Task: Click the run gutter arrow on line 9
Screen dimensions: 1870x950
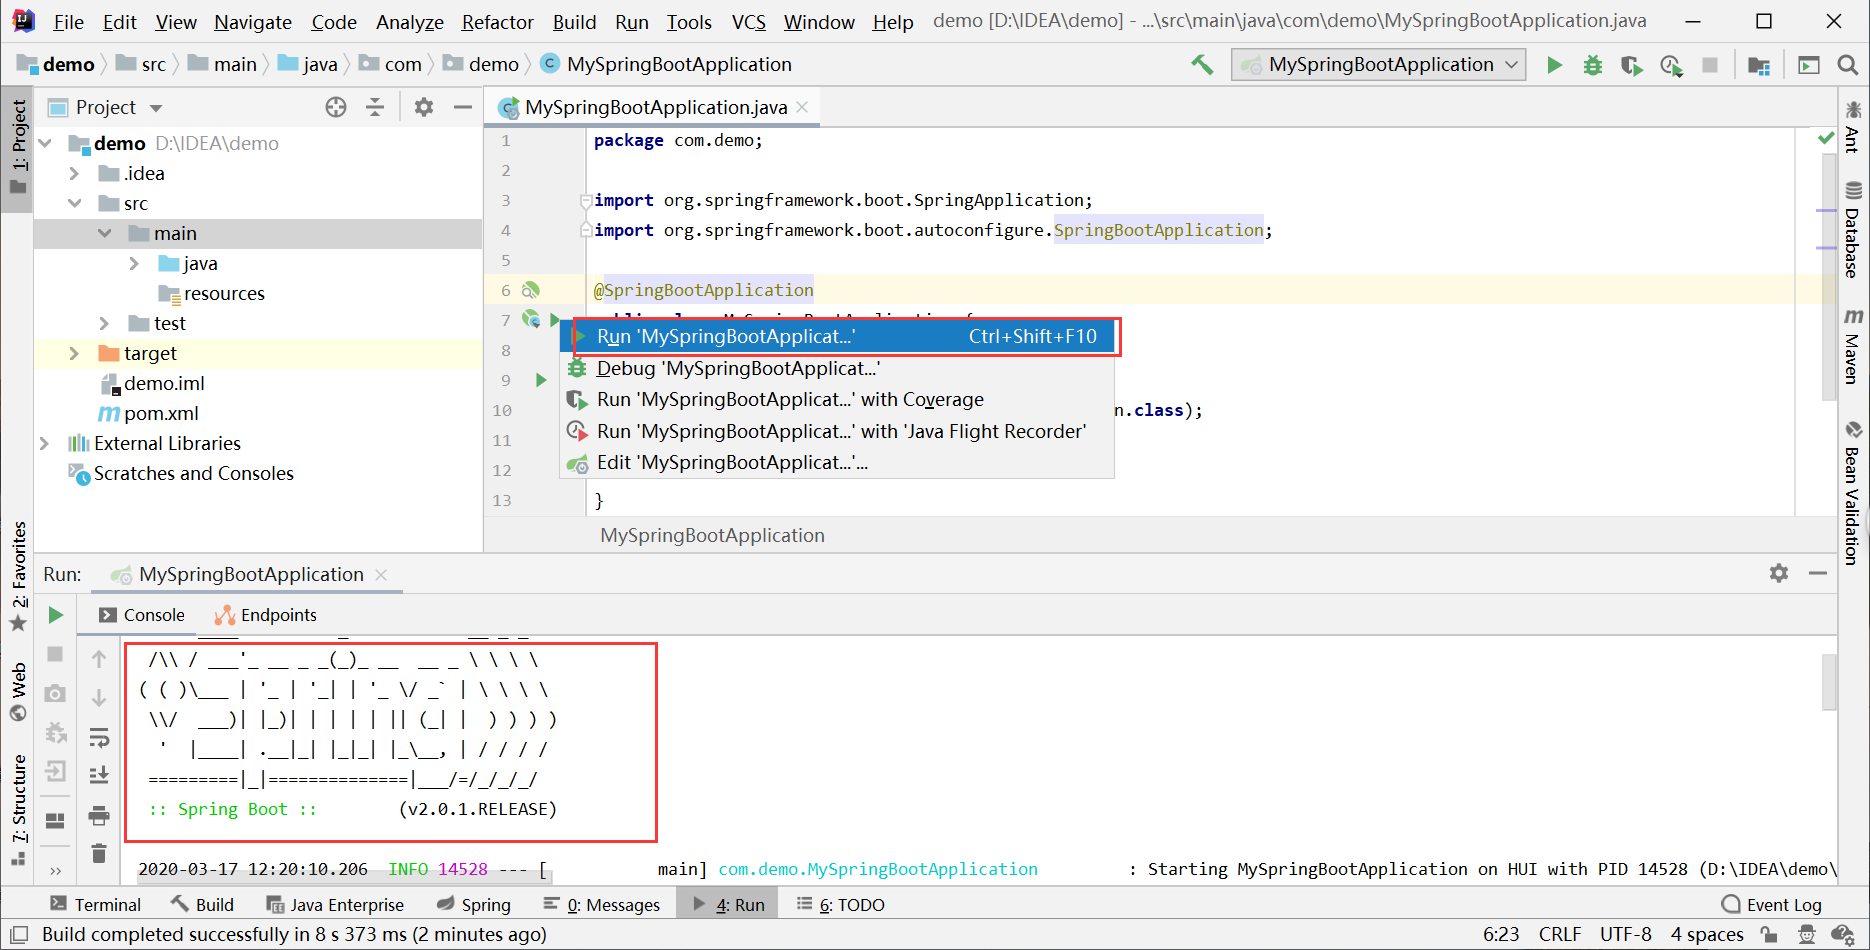Action: 541,380
